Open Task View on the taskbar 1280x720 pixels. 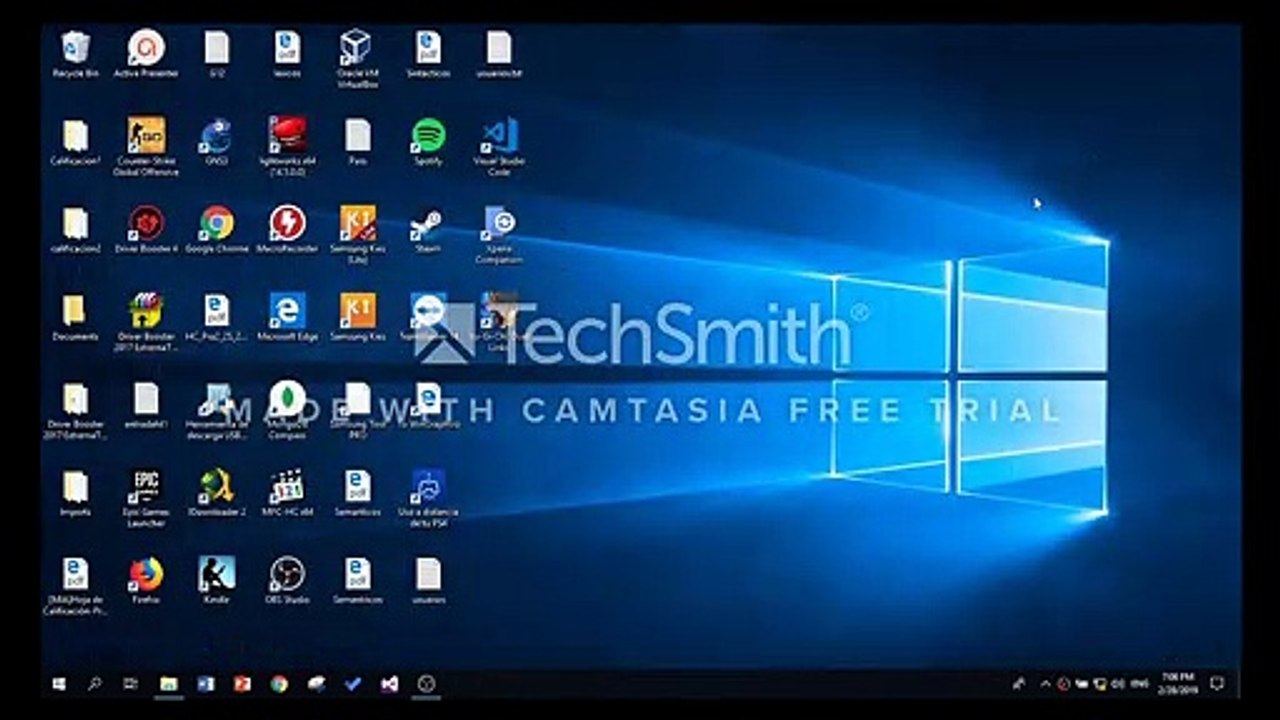point(131,684)
